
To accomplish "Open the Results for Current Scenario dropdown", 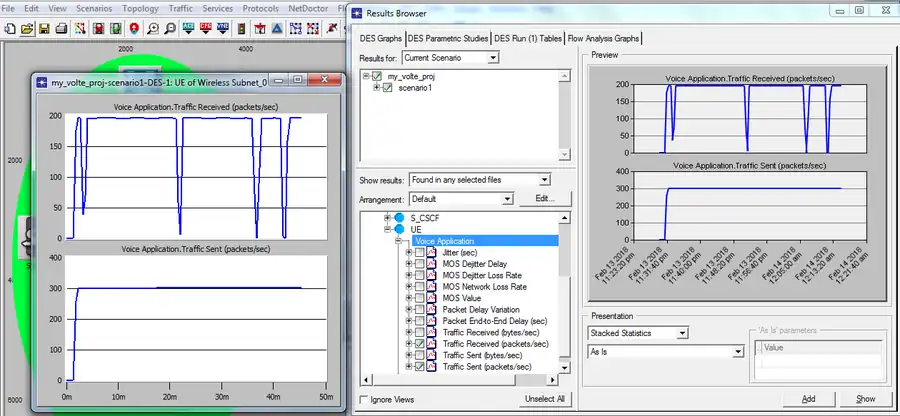I will [x=492, y=58].
